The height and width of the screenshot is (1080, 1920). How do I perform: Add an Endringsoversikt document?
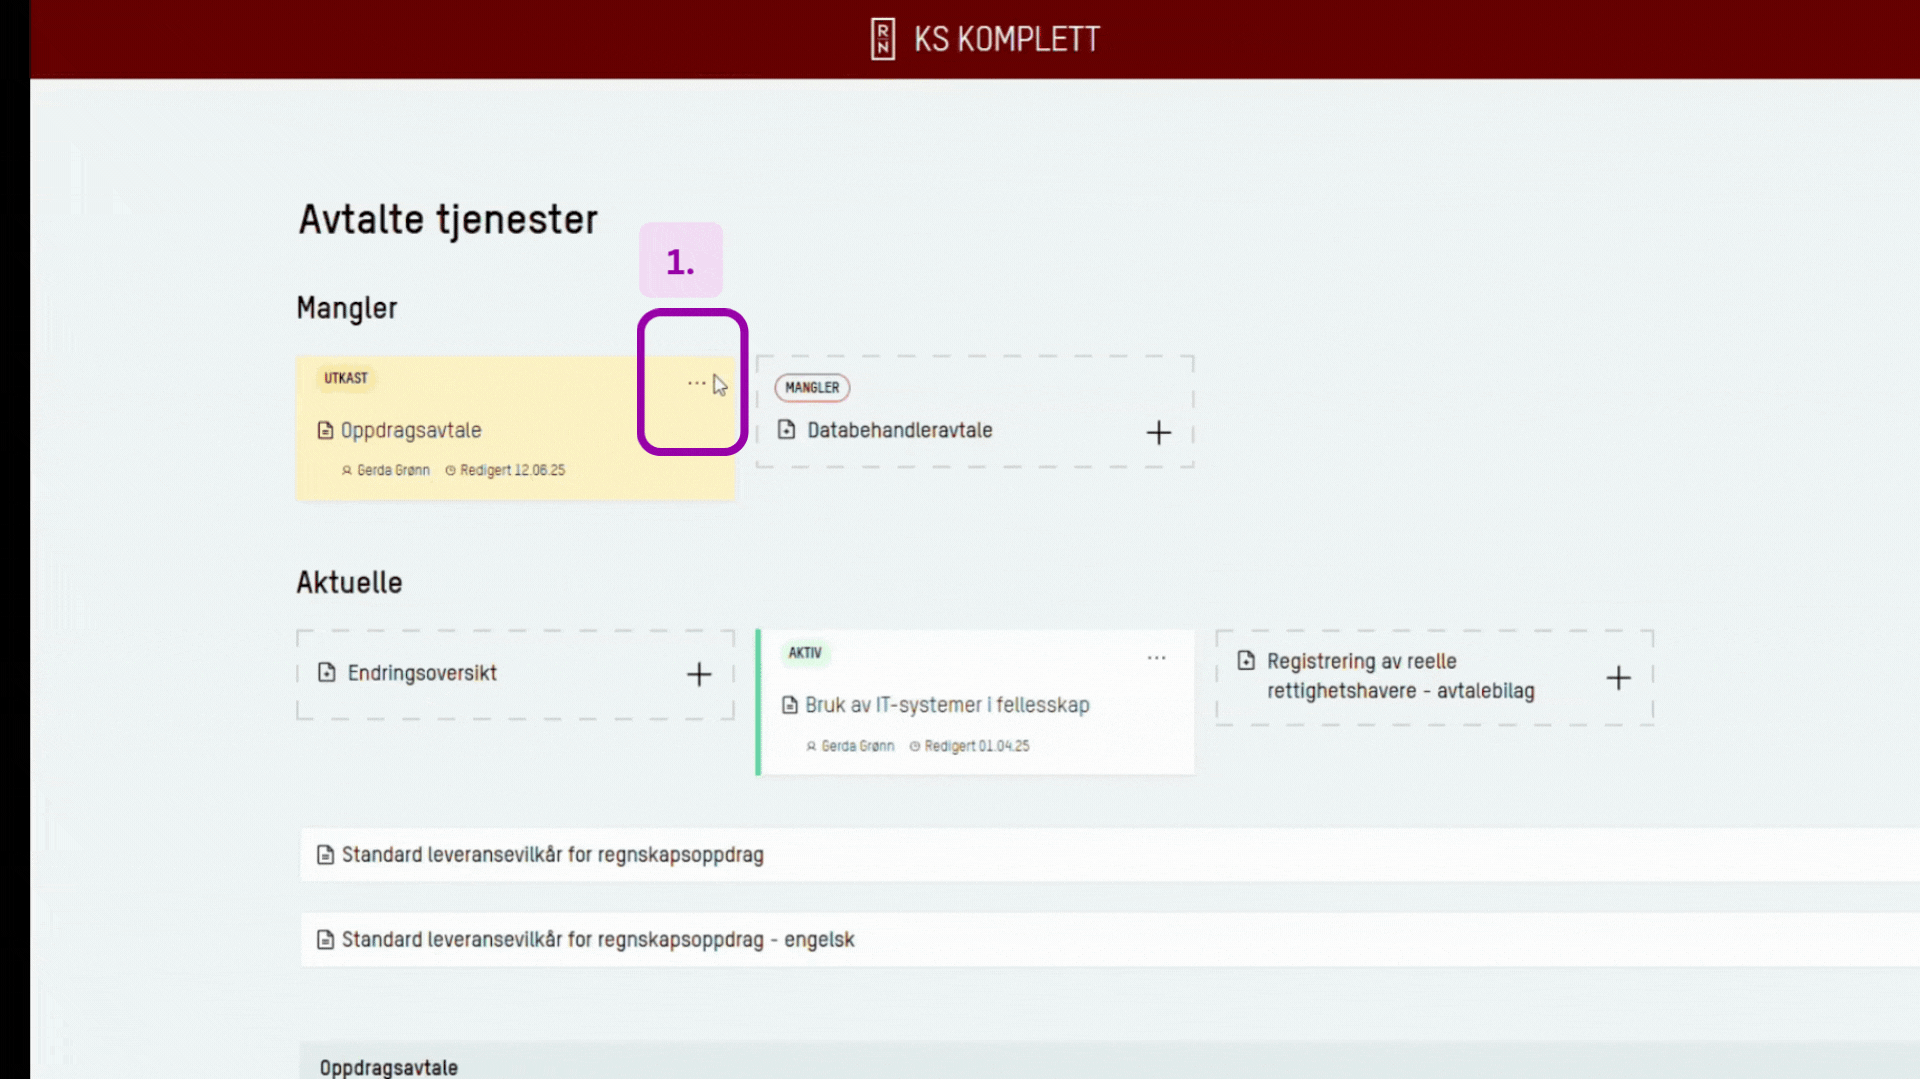click(699, 674)
